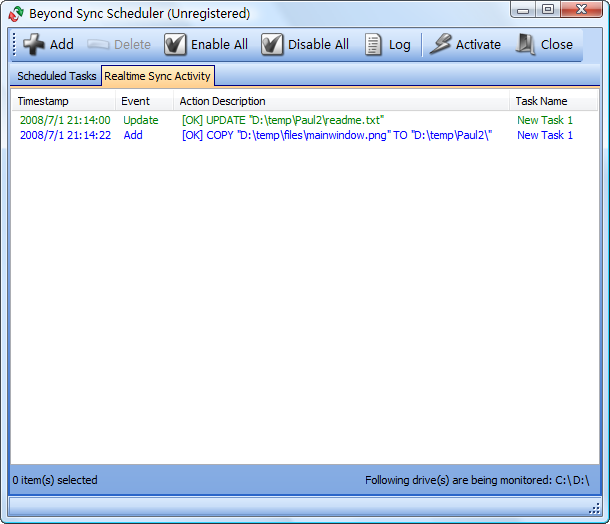Click the Enable All checkmark icon
This screenshot has width=610, height=524.
click(x=175, y=44)
